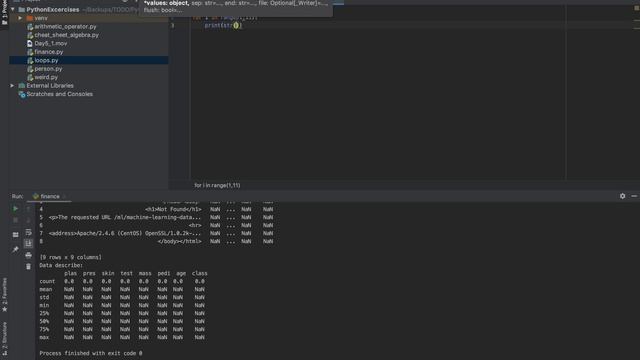Click the Structure panel icon
This screenshot has height=360, width=640.
coord(4,353)
